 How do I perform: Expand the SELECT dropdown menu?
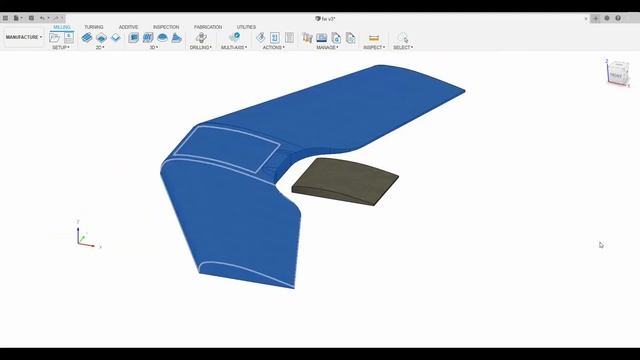[403, 47]
